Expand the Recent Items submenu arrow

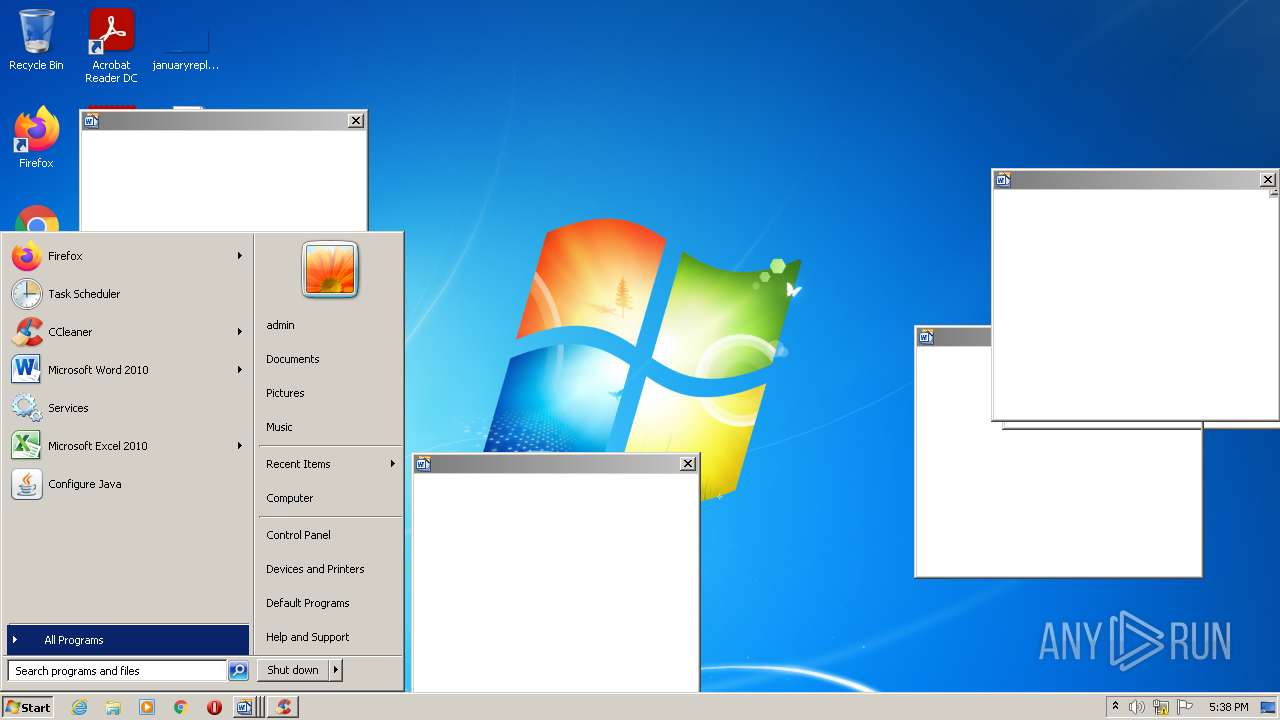click(393, 464)
